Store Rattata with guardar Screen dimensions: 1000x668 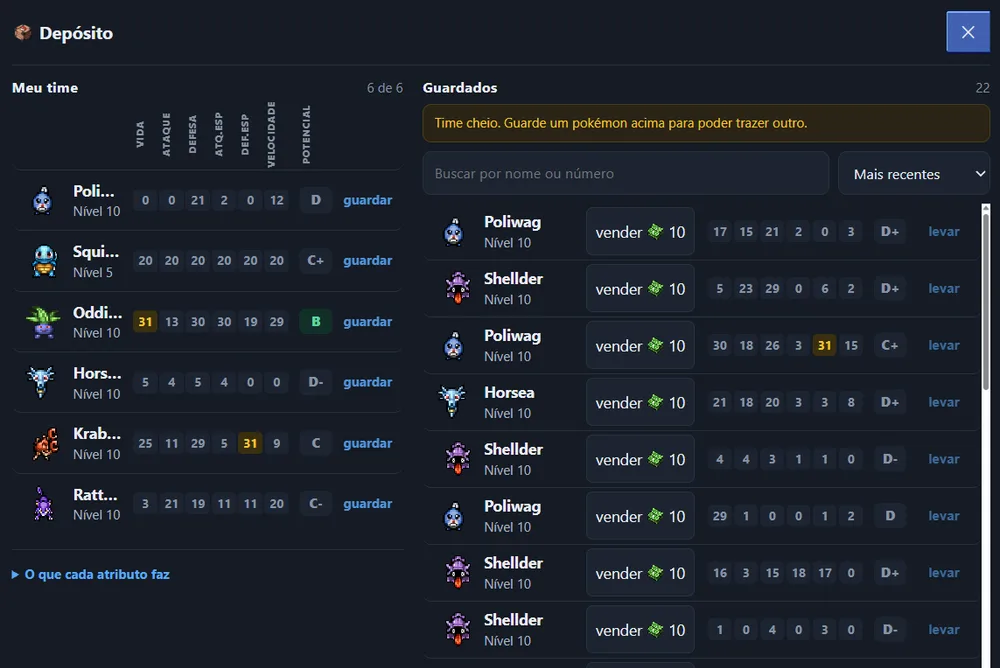click(367, 503)
